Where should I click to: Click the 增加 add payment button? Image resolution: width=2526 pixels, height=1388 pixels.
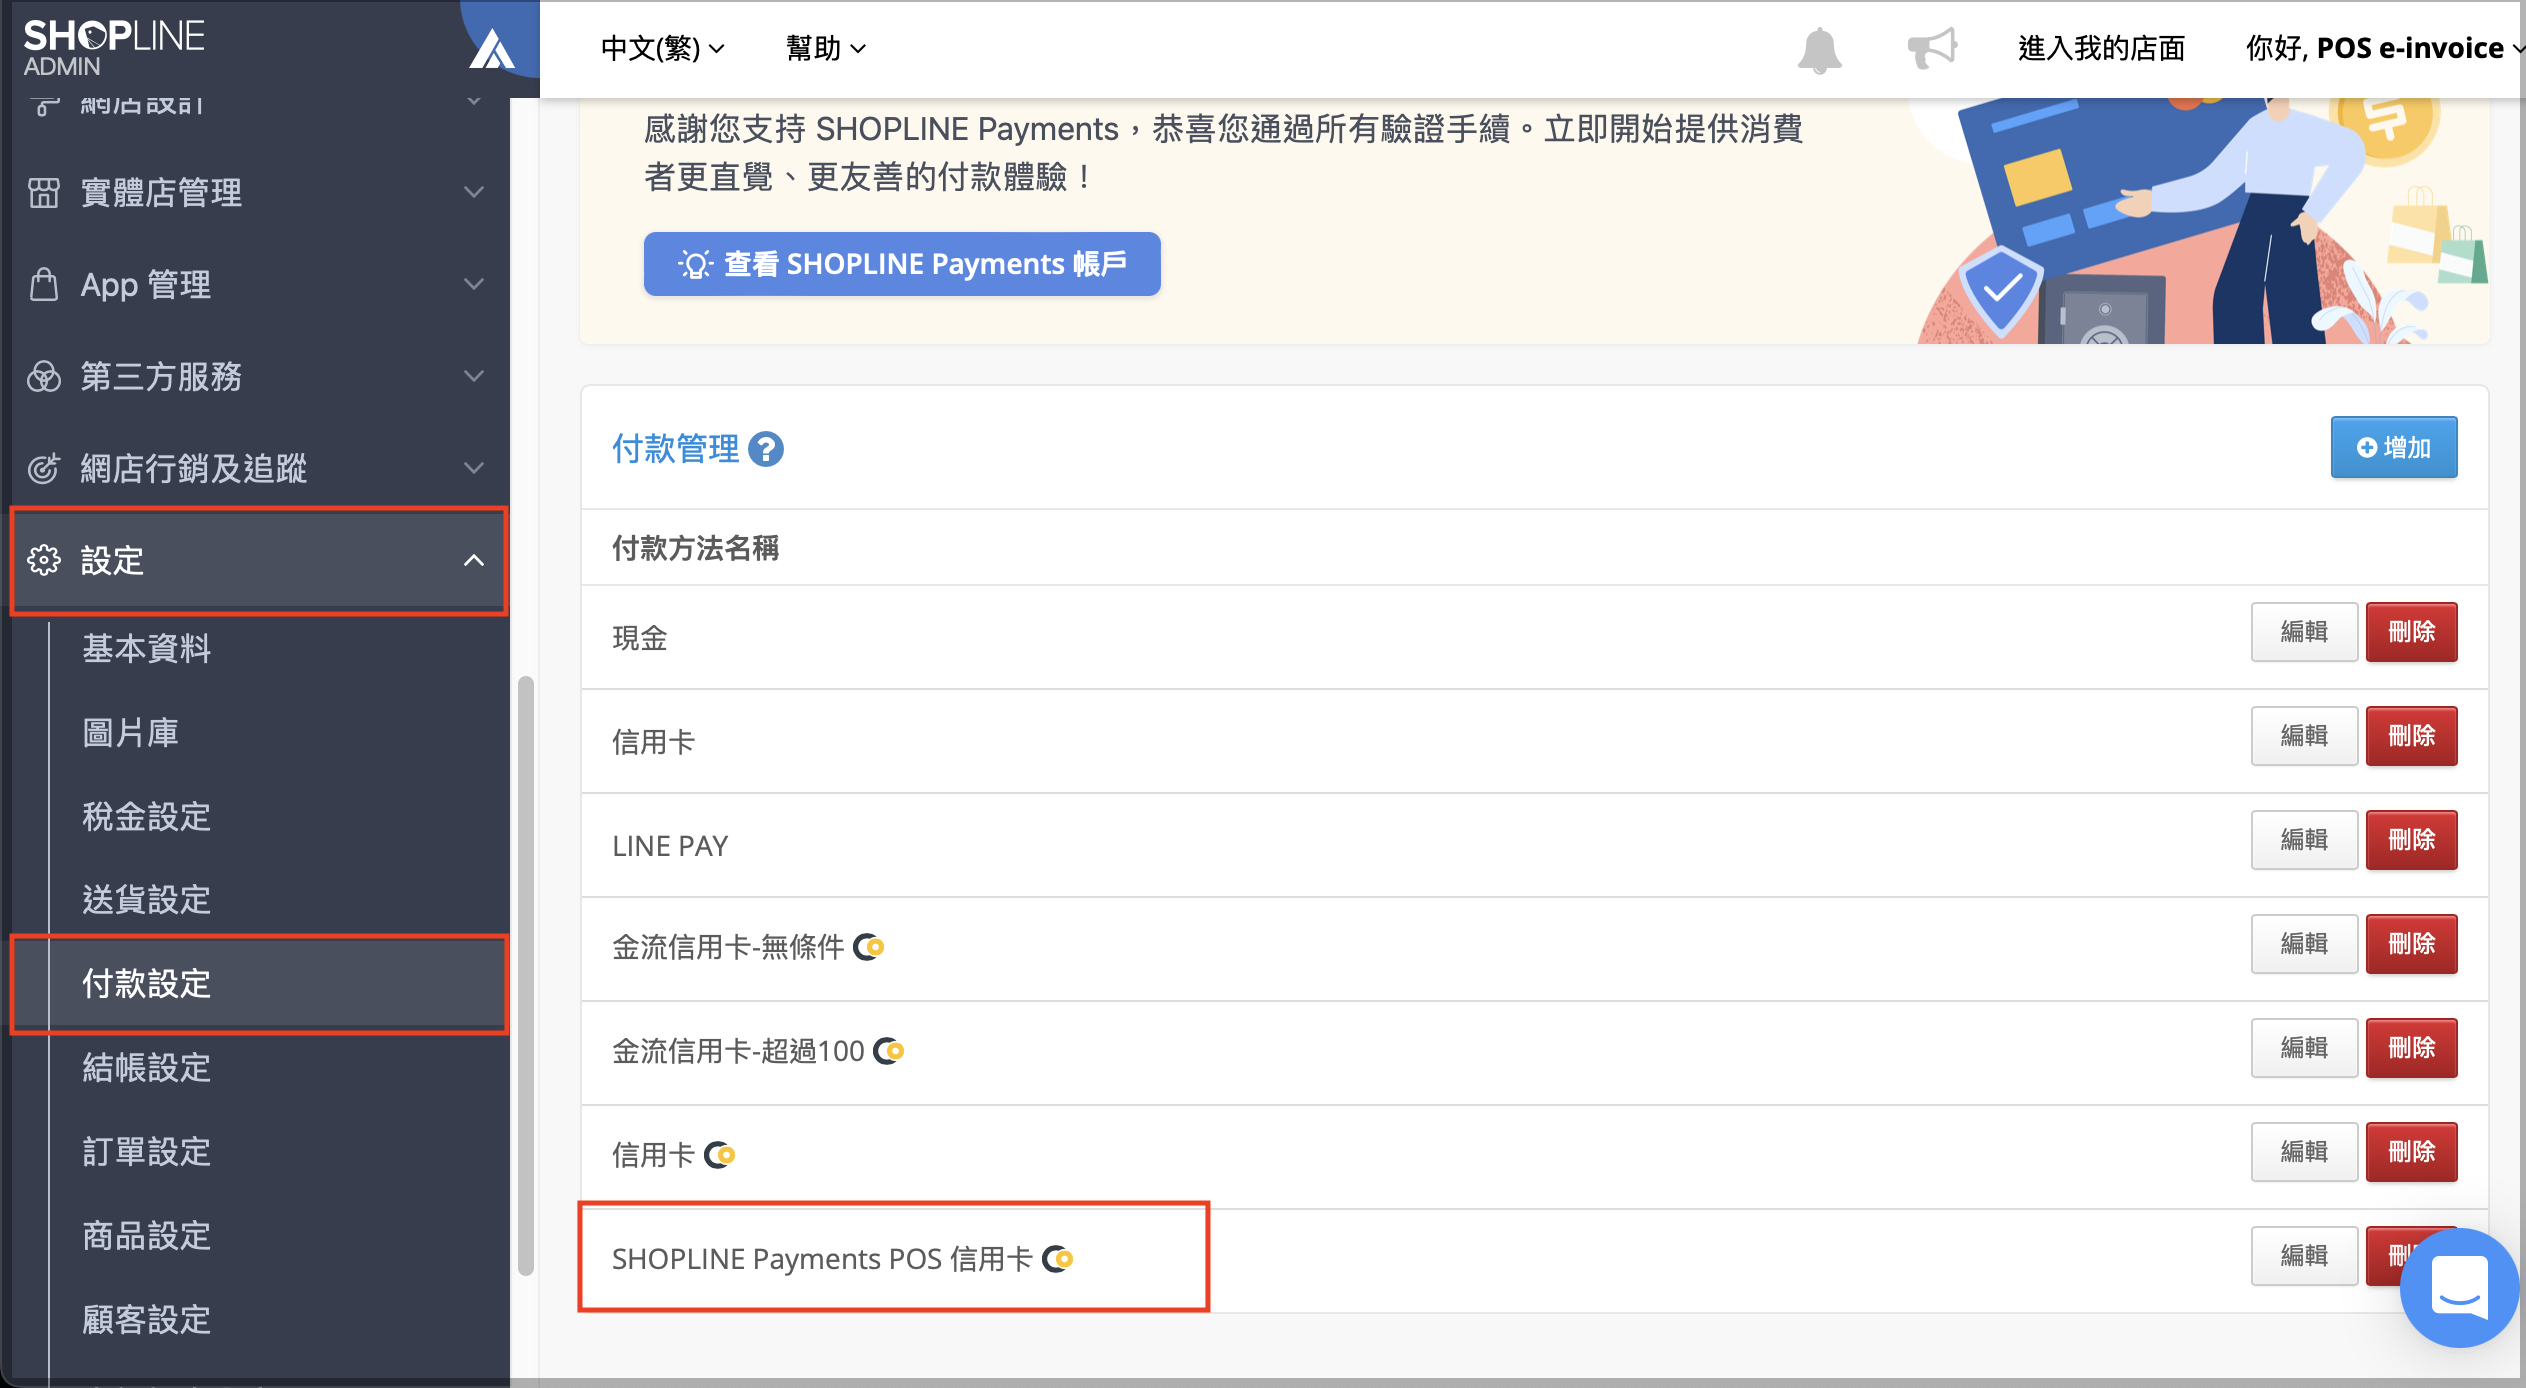tap(2394, 447)
